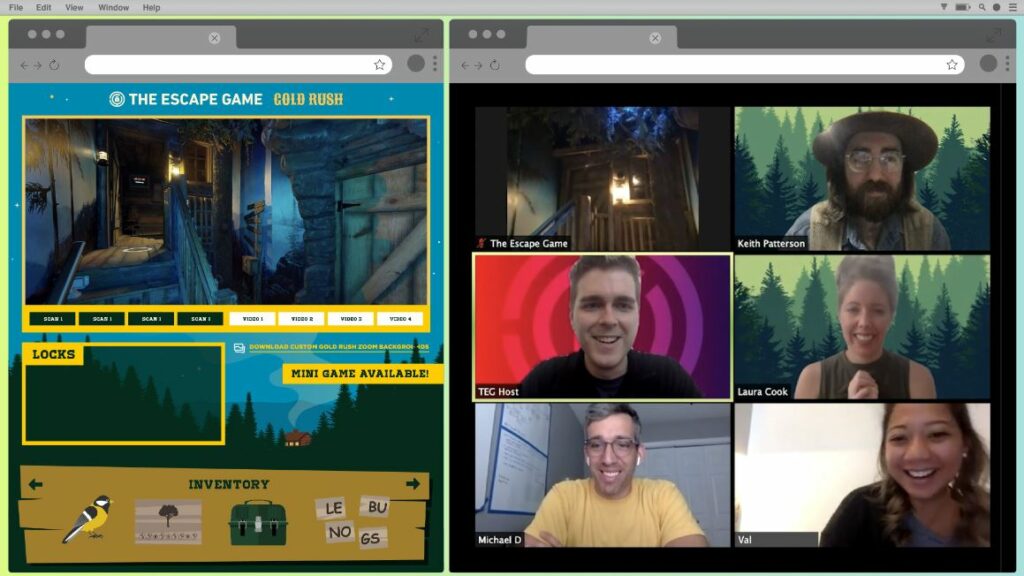Bookmark the video call page with the star

(x=952, y=64)
